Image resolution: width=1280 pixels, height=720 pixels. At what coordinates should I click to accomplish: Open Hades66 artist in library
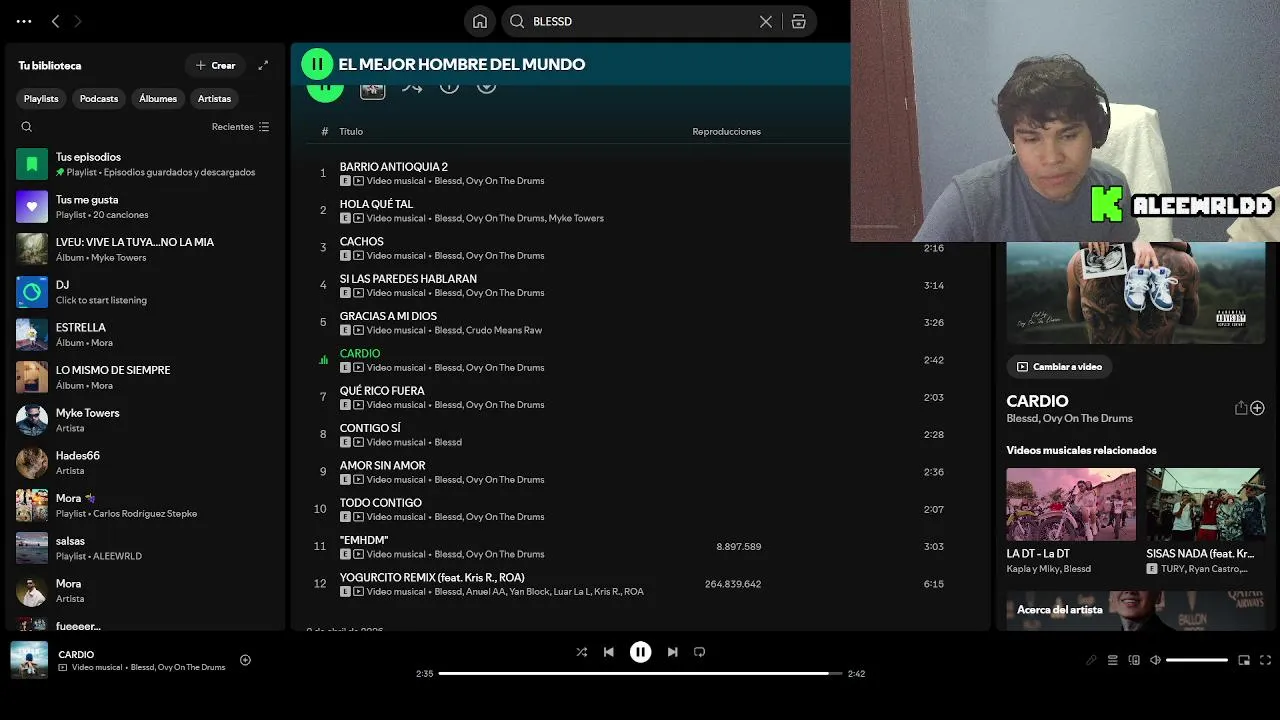tap(145, 462)
